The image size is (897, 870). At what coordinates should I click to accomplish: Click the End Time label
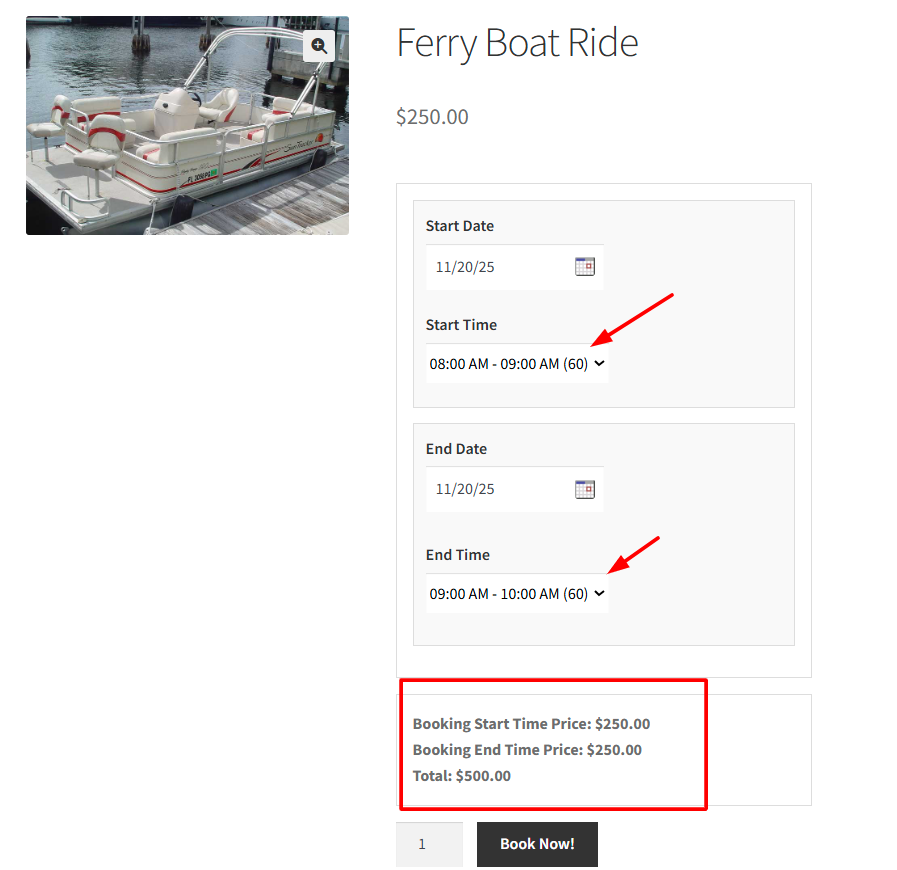pos(458,555)
